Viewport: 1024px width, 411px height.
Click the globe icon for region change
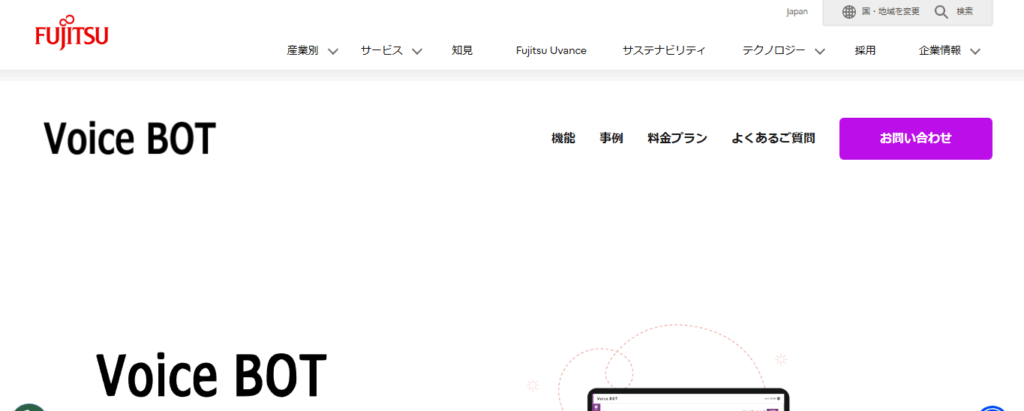pos(848,12)
